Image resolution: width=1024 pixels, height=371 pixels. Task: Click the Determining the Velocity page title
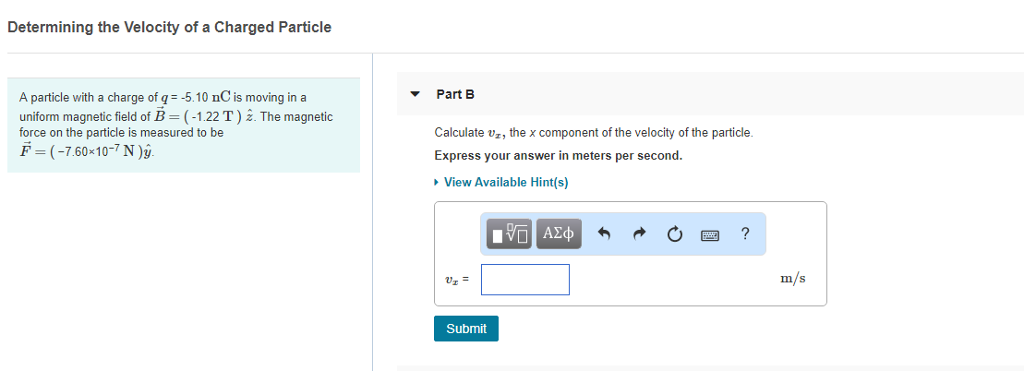pyautogui.click(x=169, y=27)
